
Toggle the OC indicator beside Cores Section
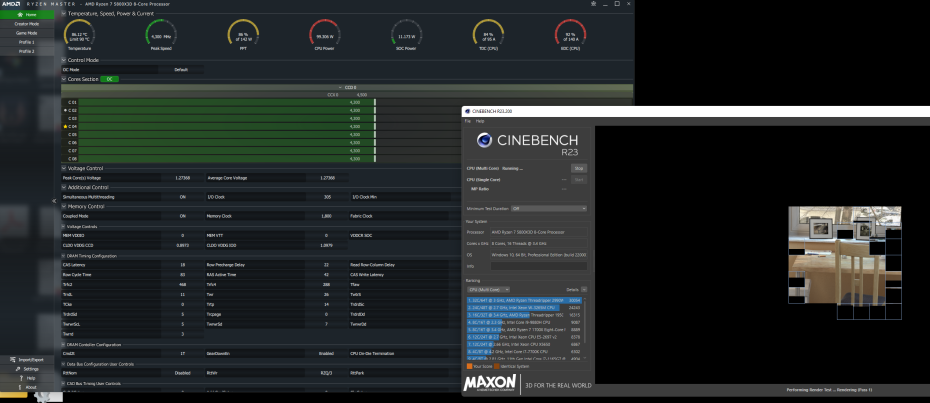pyautogui.click(x=111, y=78)
